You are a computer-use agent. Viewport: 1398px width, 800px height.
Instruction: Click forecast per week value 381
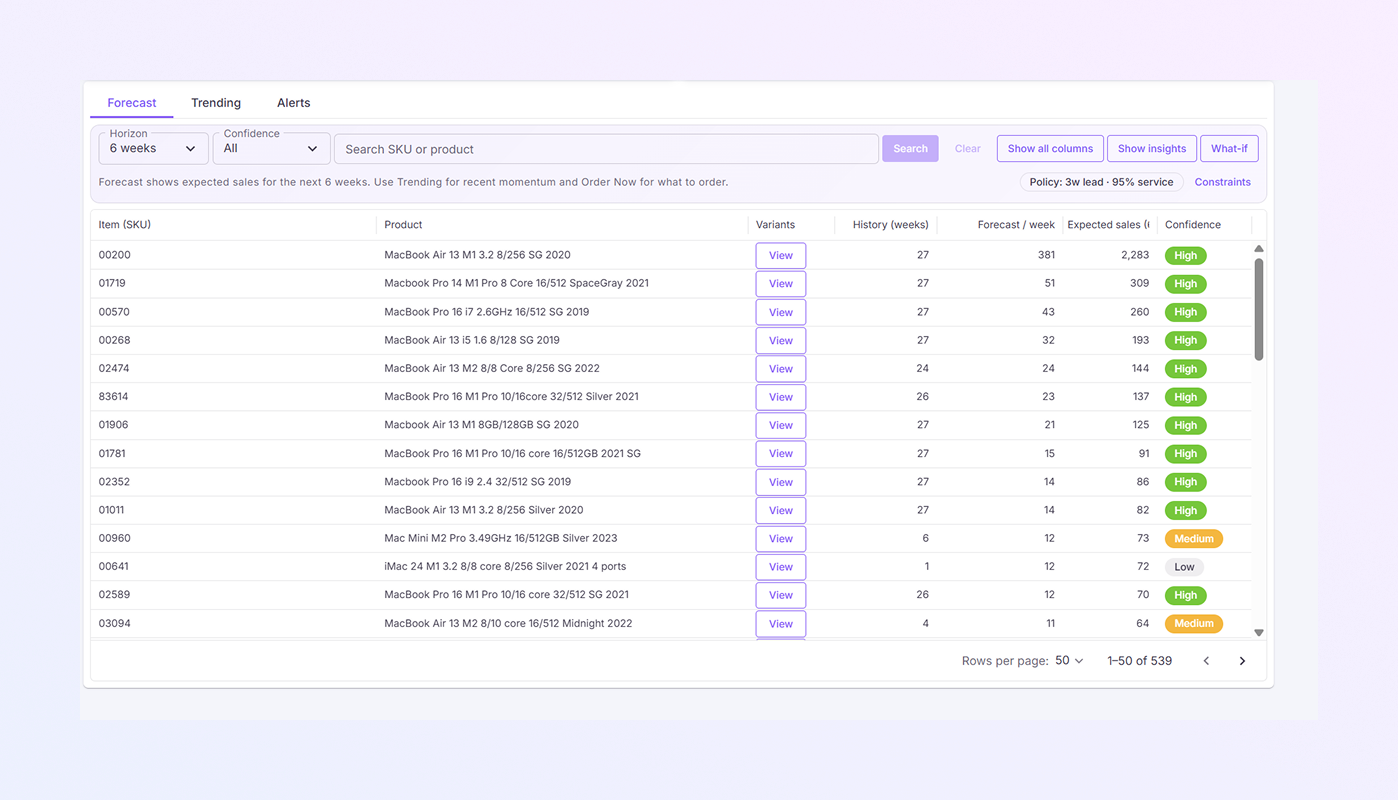click(x=1046, y=255)
